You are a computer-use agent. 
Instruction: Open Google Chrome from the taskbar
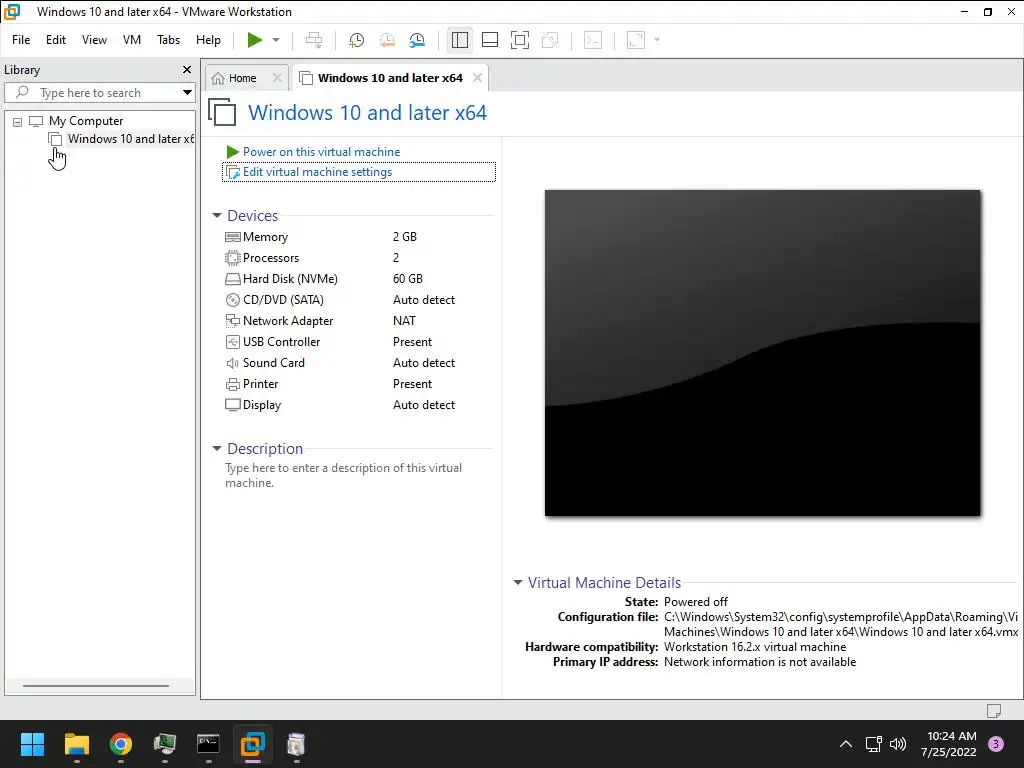(121, 744)
